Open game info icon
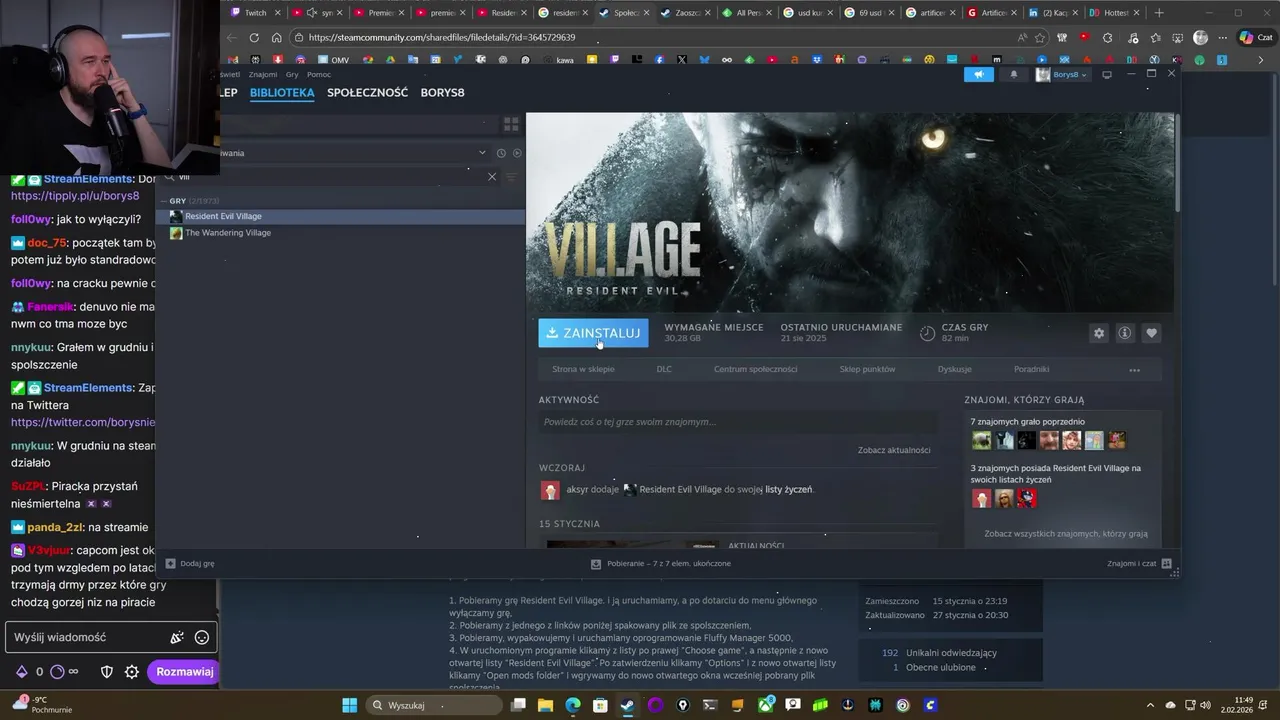Screen dimensions: 1280x720 point(1125,333)
